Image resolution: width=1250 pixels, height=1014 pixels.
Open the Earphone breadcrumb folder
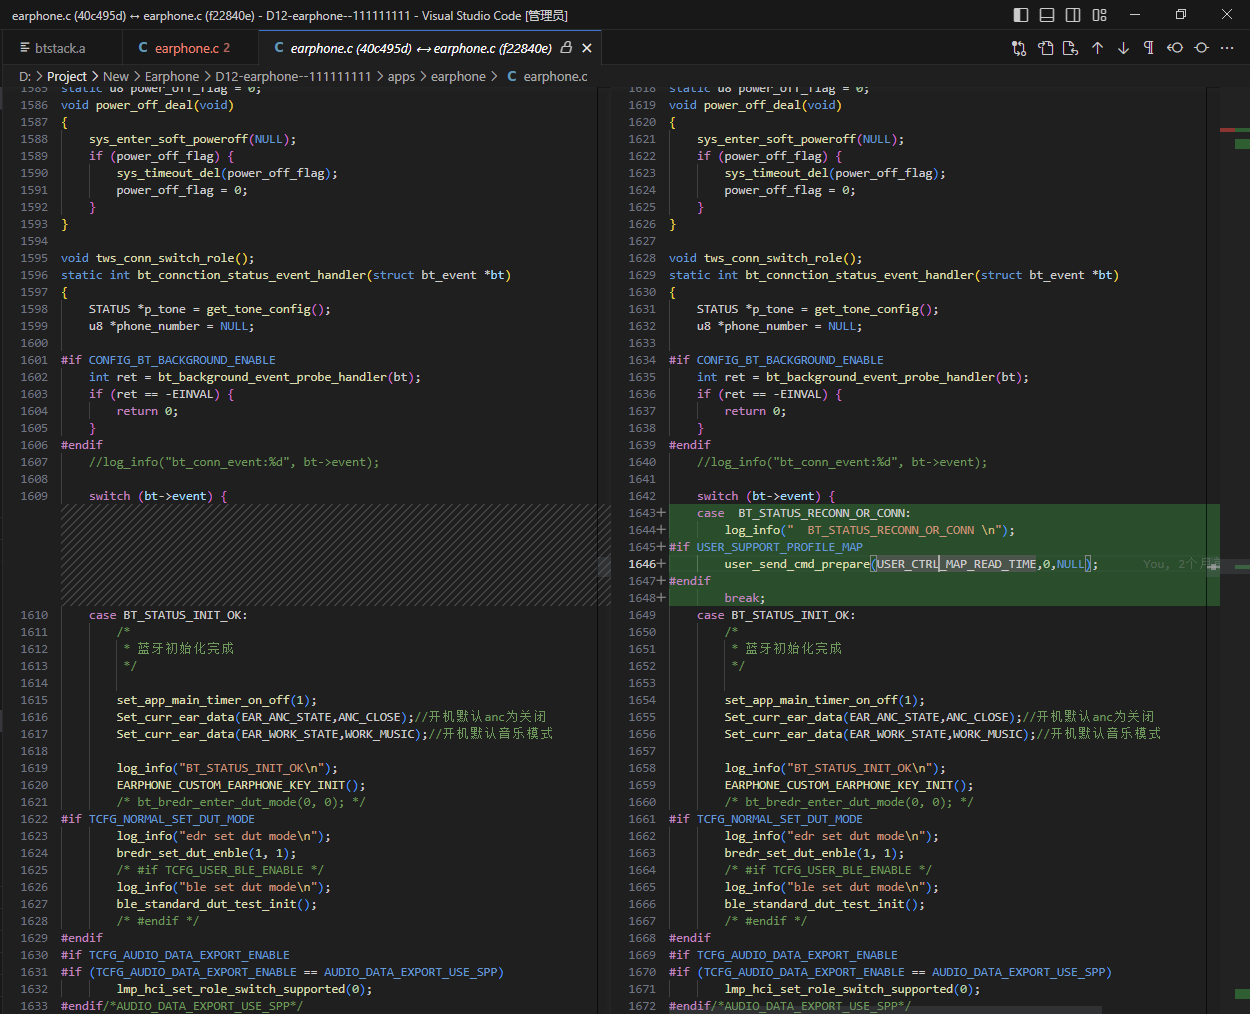tap(172, 76)
